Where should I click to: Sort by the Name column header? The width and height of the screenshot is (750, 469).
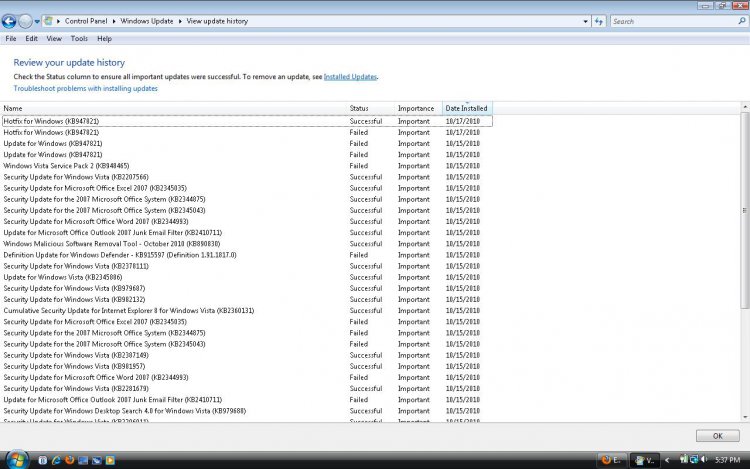tap(174, 109)
